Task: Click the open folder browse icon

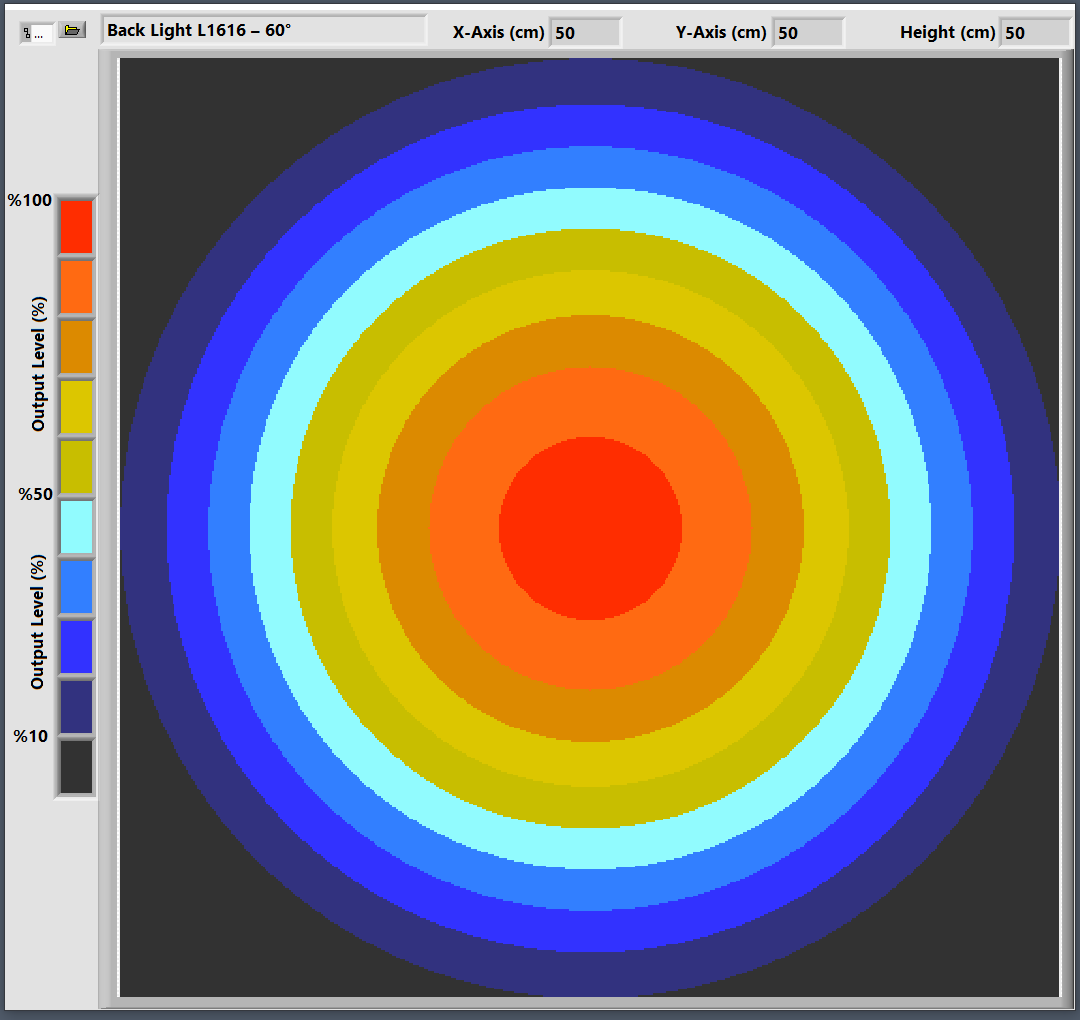Action: click(x=71, y=31)
